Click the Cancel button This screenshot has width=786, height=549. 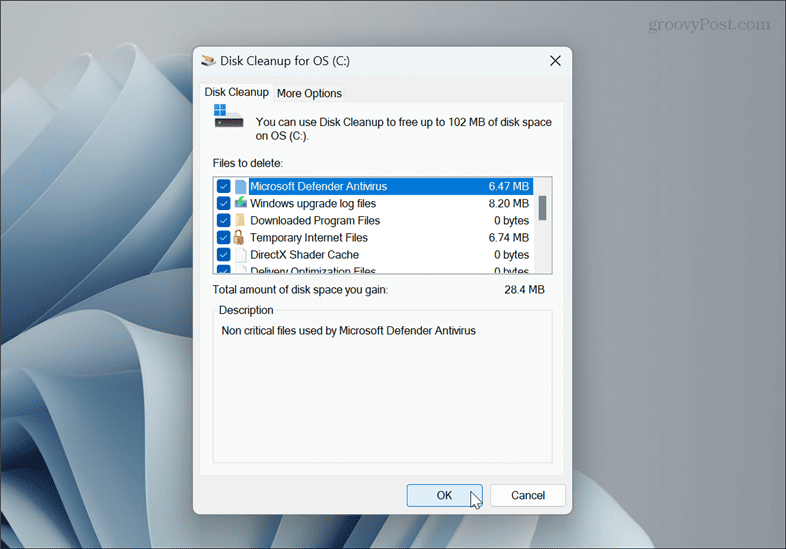pyautogui.click(x=528, y=495)
